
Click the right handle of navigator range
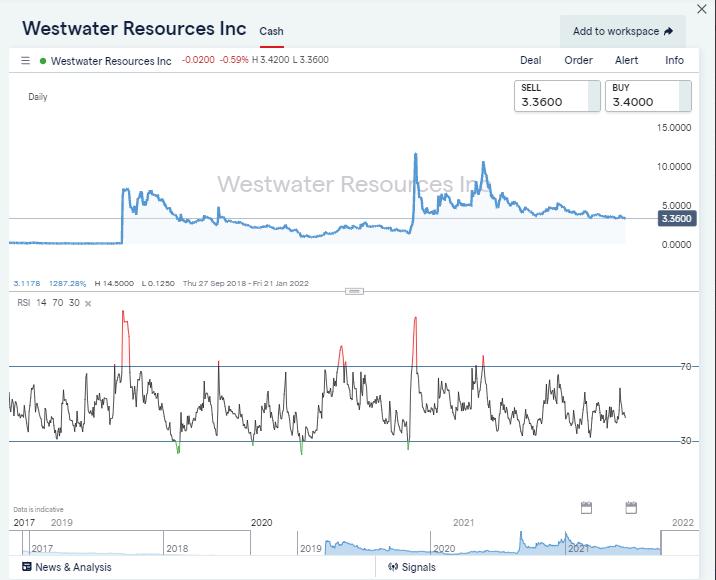661,543
